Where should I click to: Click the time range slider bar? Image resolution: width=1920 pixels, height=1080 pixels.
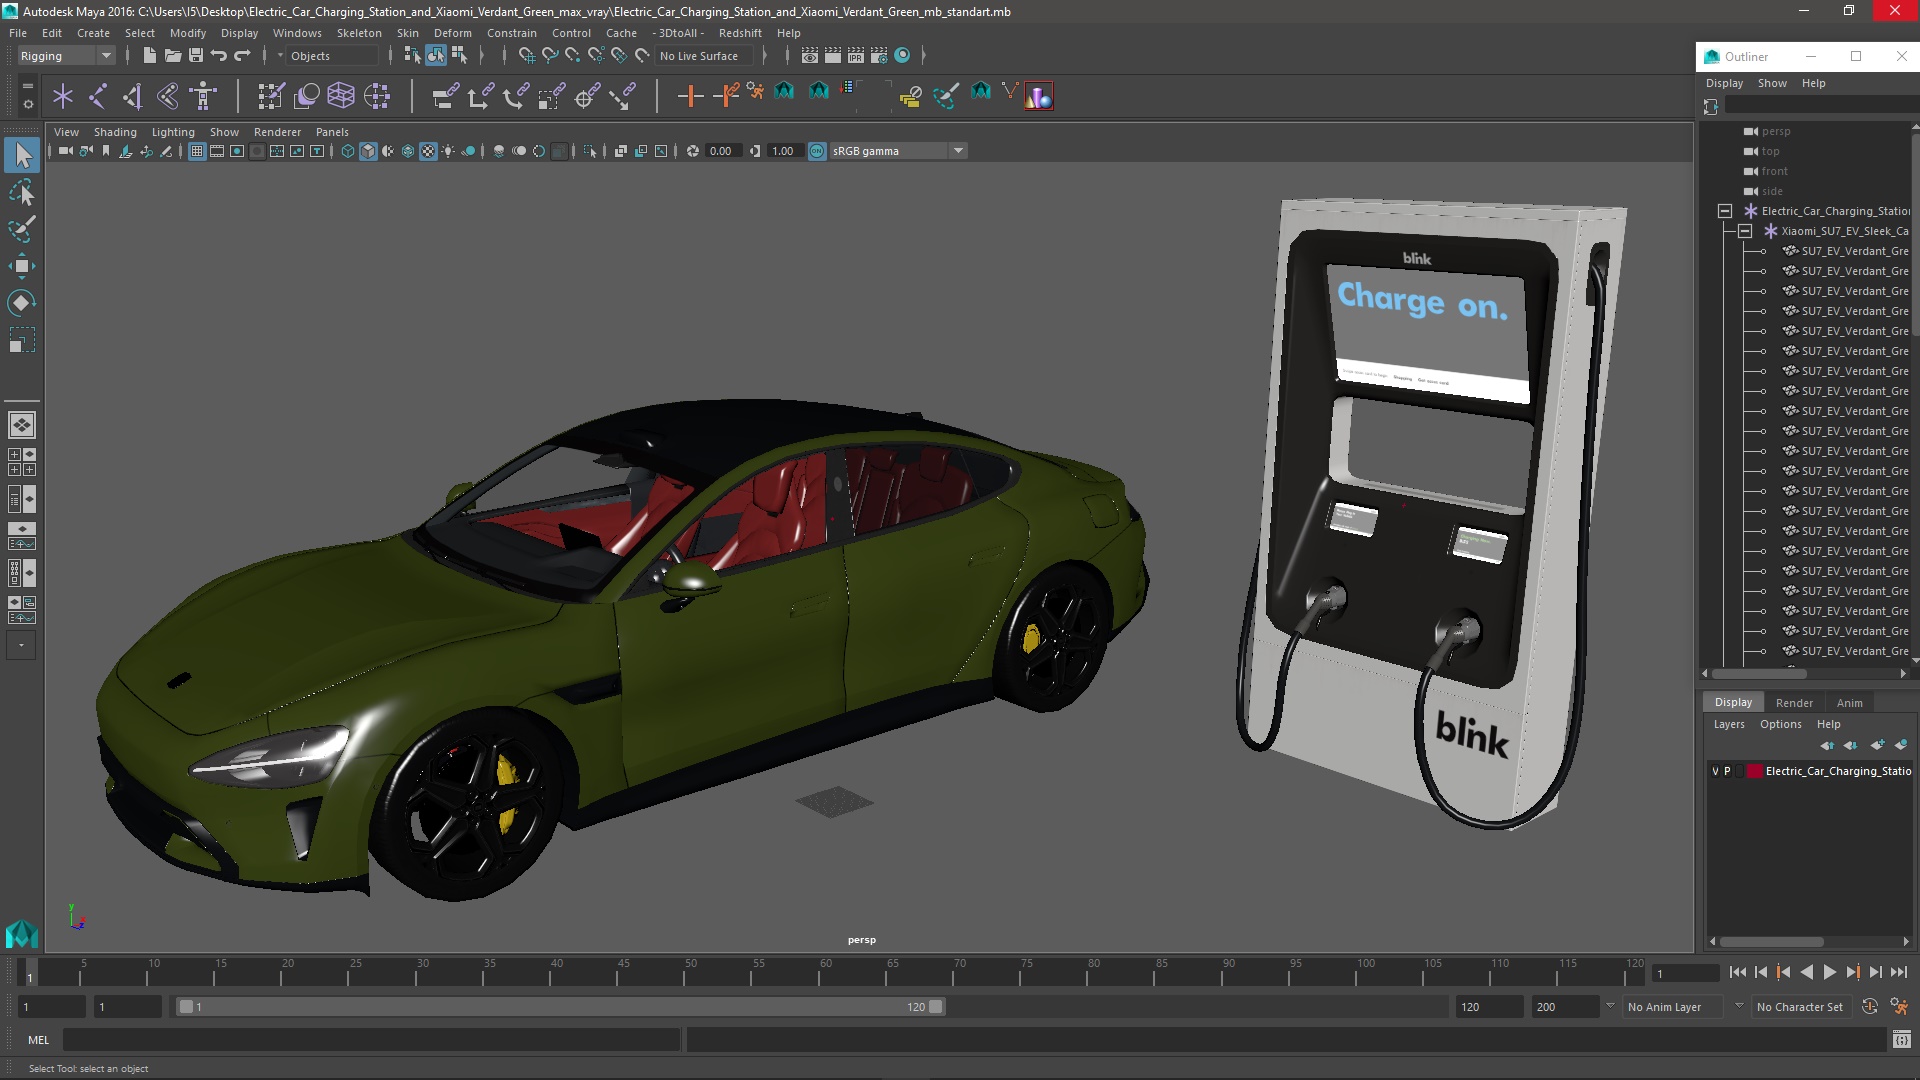(x=560, y=1007)
